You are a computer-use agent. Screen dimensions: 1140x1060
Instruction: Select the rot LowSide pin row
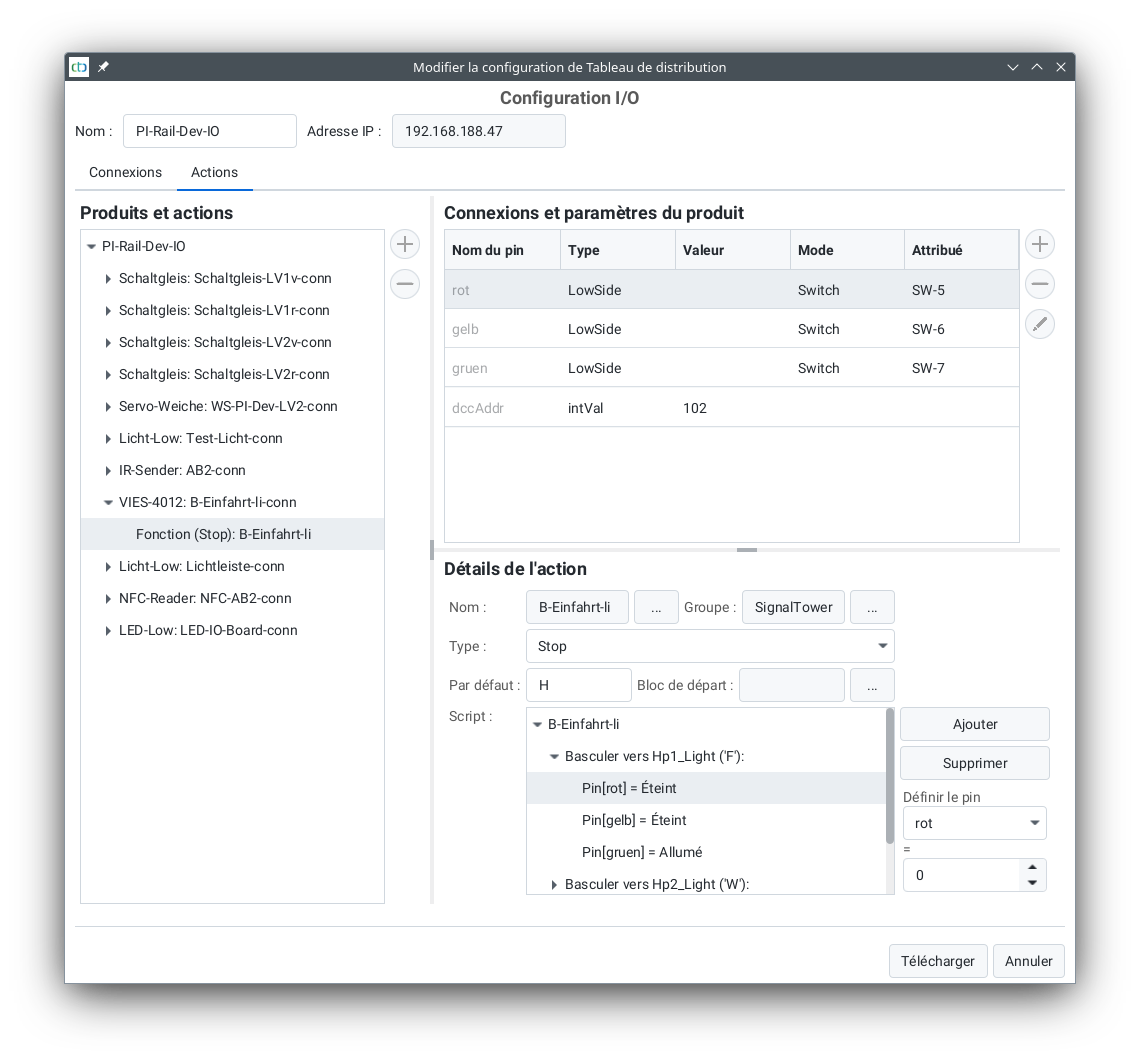click(600, 289)
